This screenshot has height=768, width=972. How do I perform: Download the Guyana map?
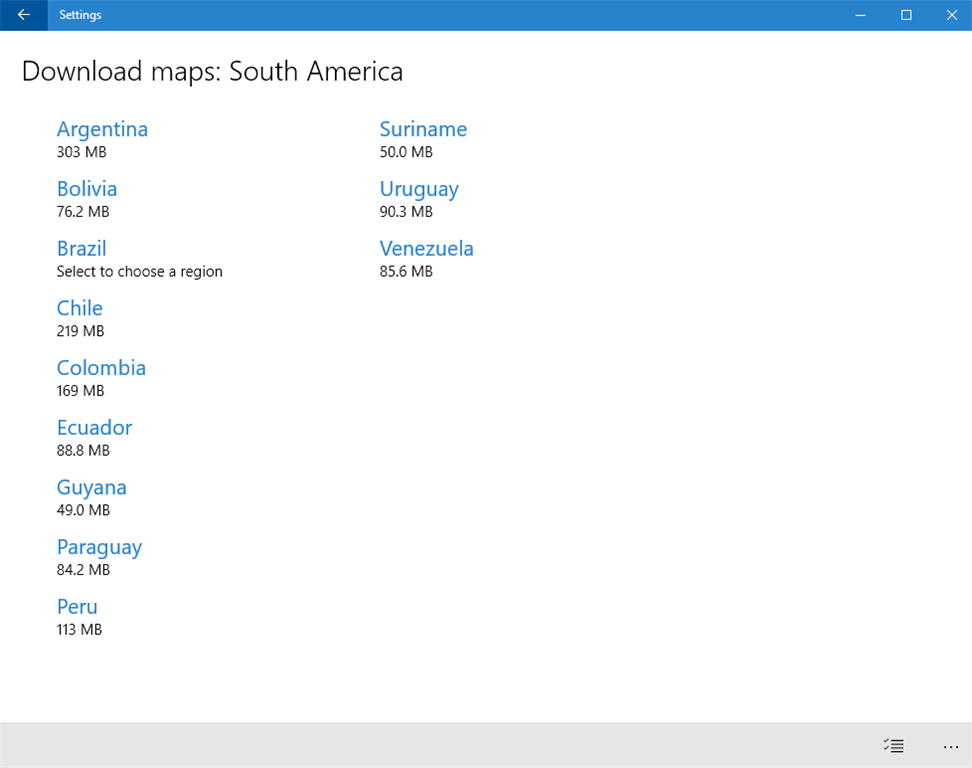click(x=91, y=487)
